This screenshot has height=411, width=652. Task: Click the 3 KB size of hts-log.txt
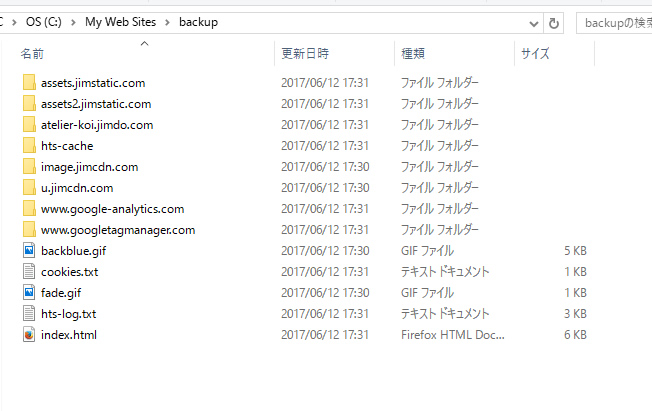pos(575,314)
